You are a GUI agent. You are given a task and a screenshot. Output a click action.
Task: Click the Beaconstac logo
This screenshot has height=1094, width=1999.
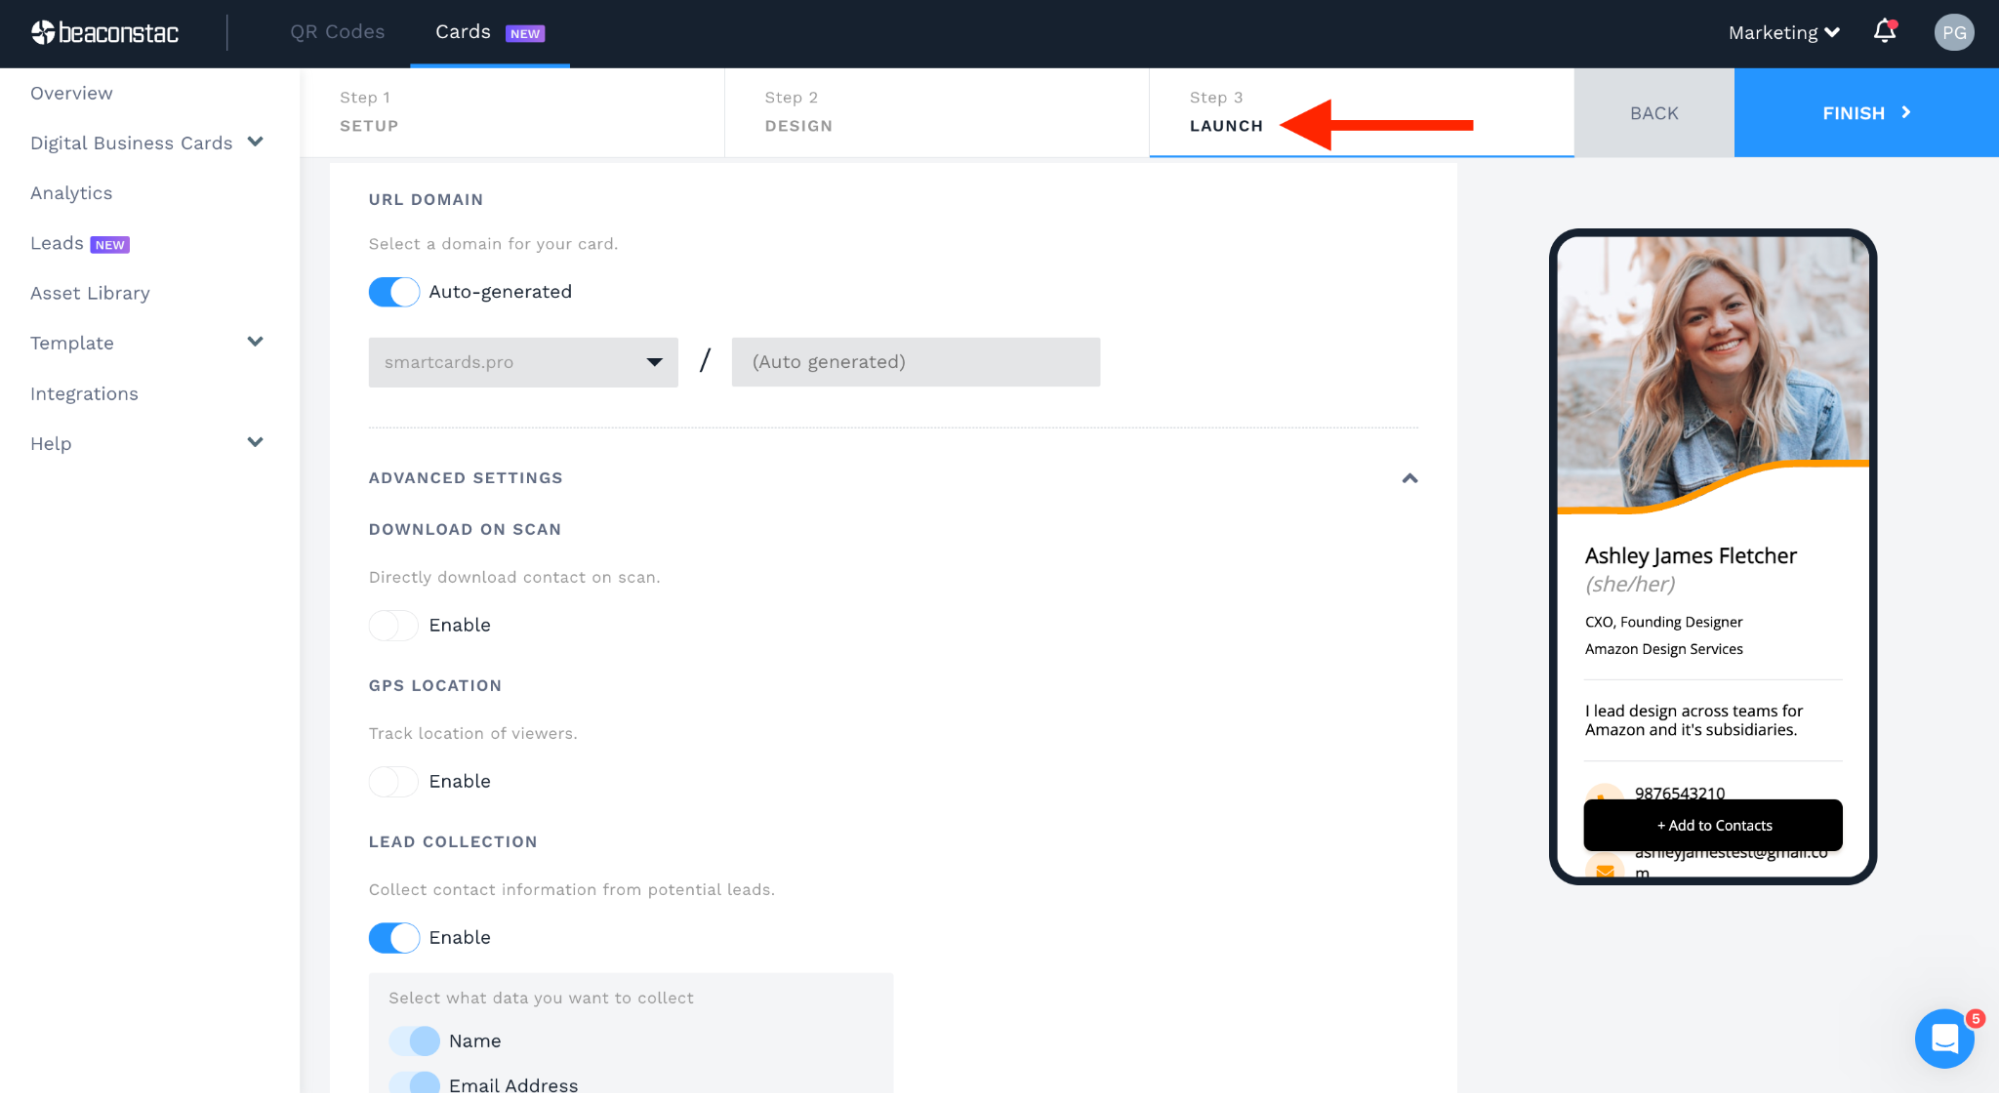105,33
